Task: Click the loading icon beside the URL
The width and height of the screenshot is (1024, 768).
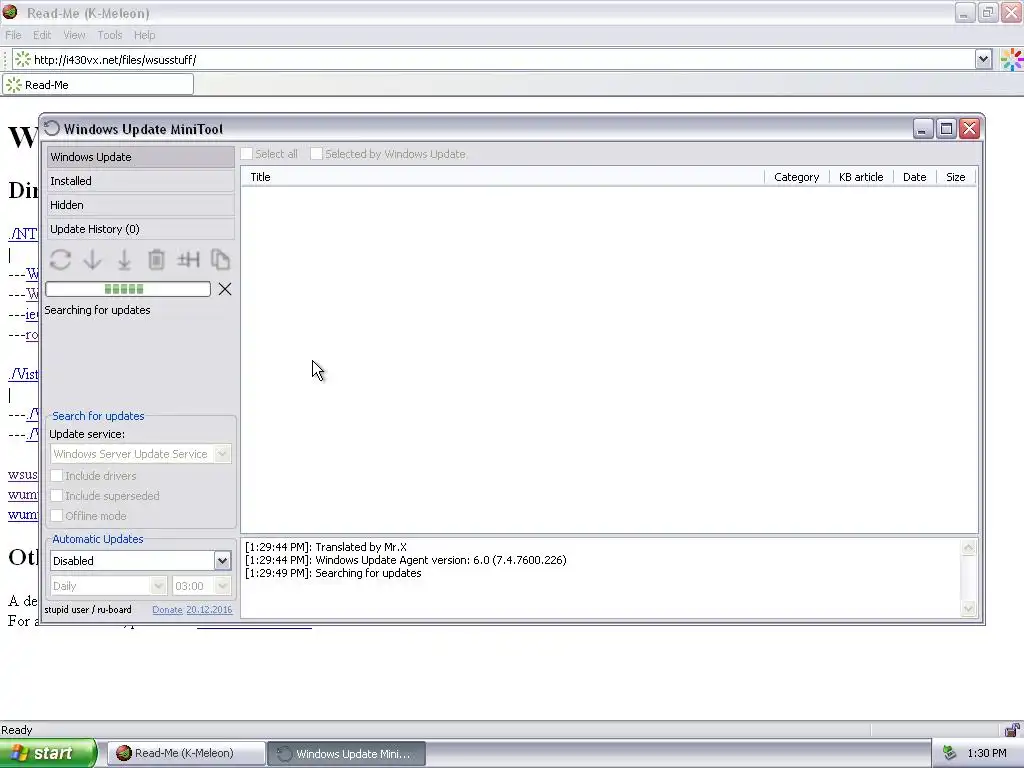Action: click(22, 59)
